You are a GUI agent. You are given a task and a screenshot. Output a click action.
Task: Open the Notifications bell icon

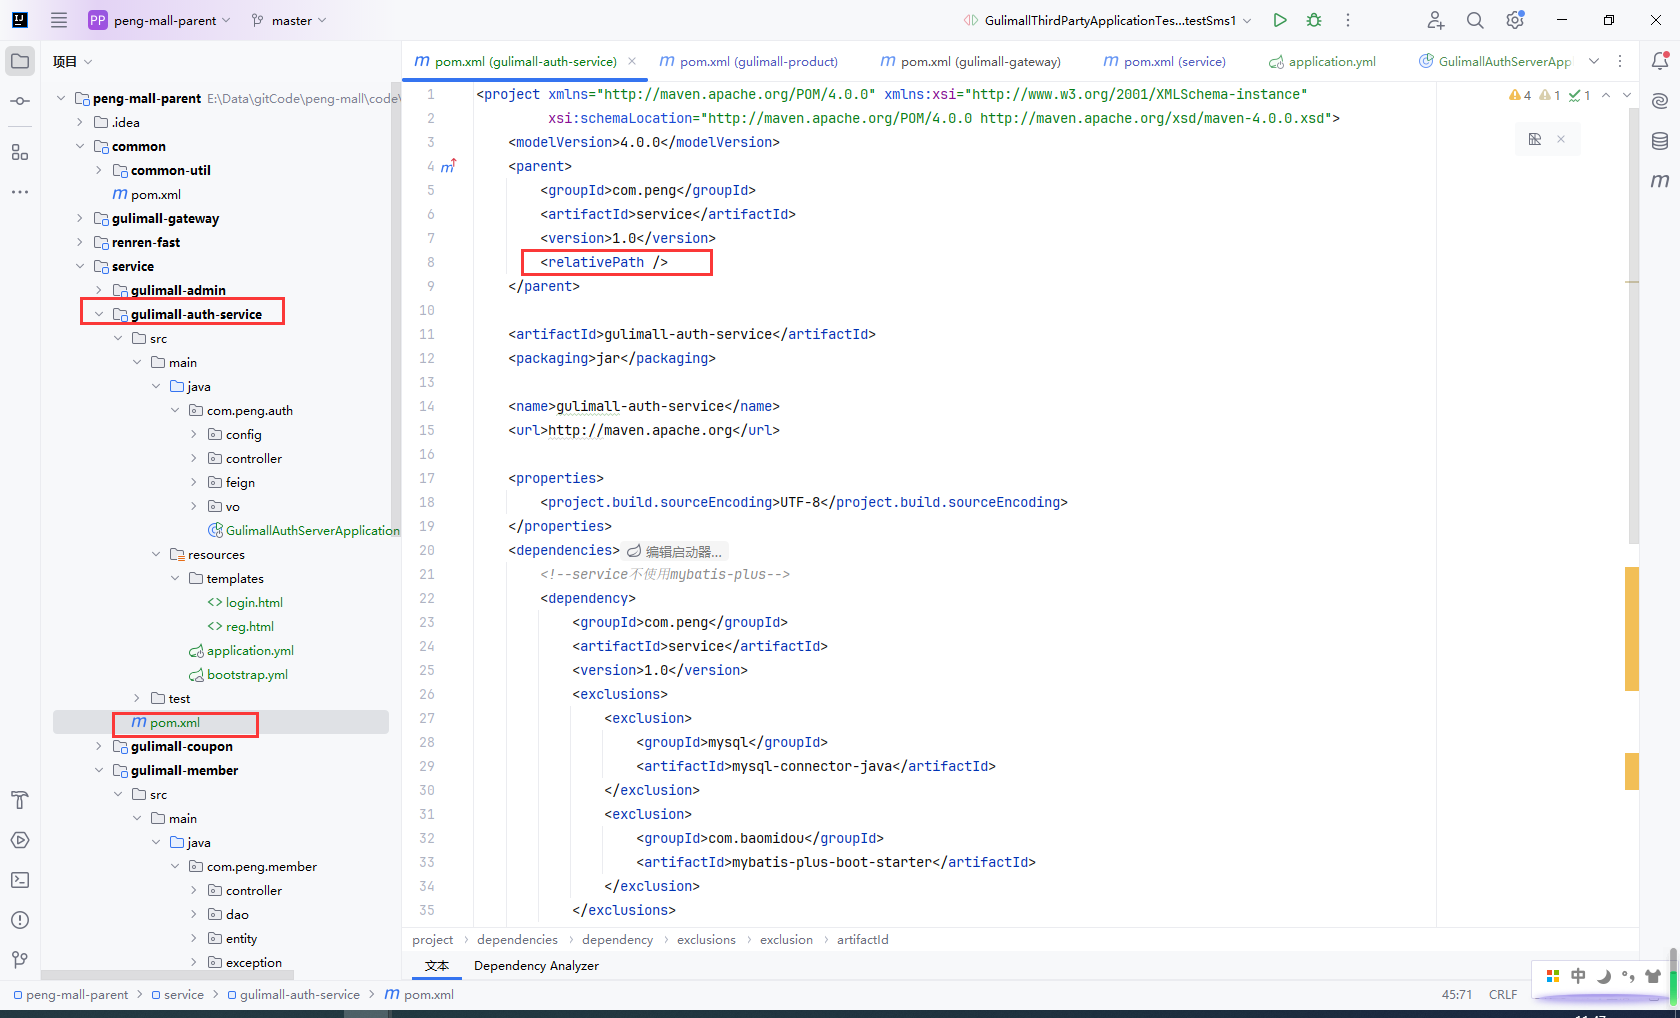tap(1660, 61)
